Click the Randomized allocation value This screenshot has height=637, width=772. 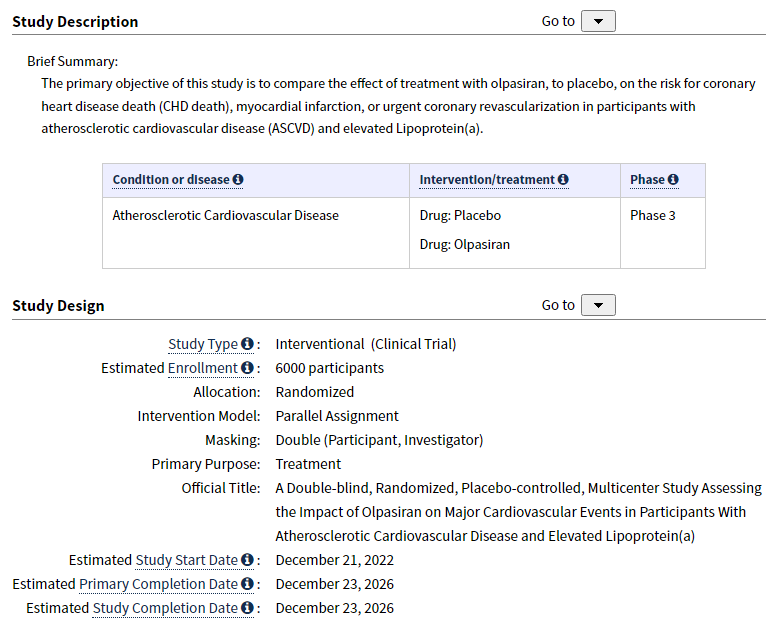pyautogui.click(x=315, y=392)
